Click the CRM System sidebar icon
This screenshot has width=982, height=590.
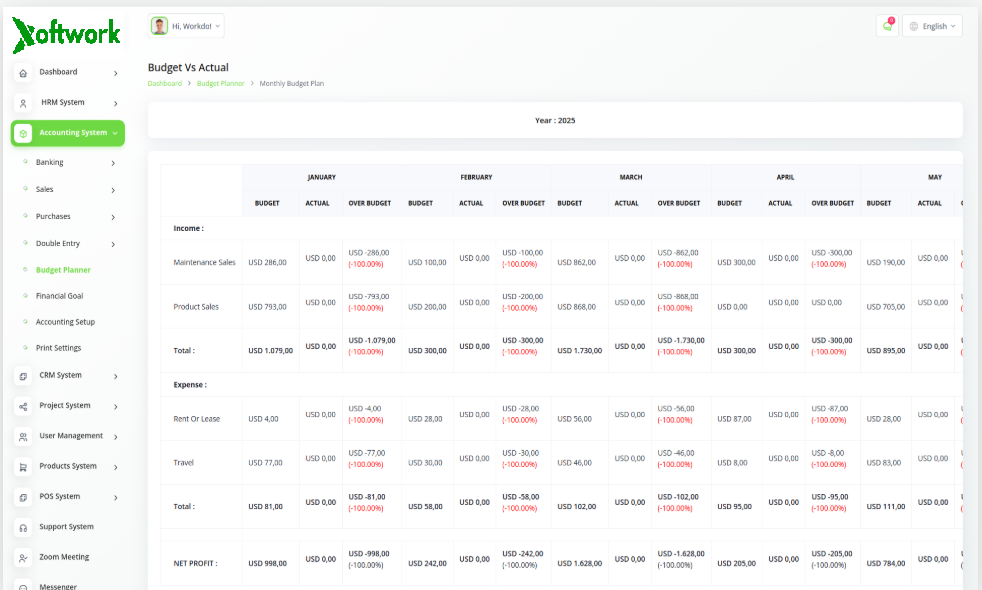[x=23, y=376]
